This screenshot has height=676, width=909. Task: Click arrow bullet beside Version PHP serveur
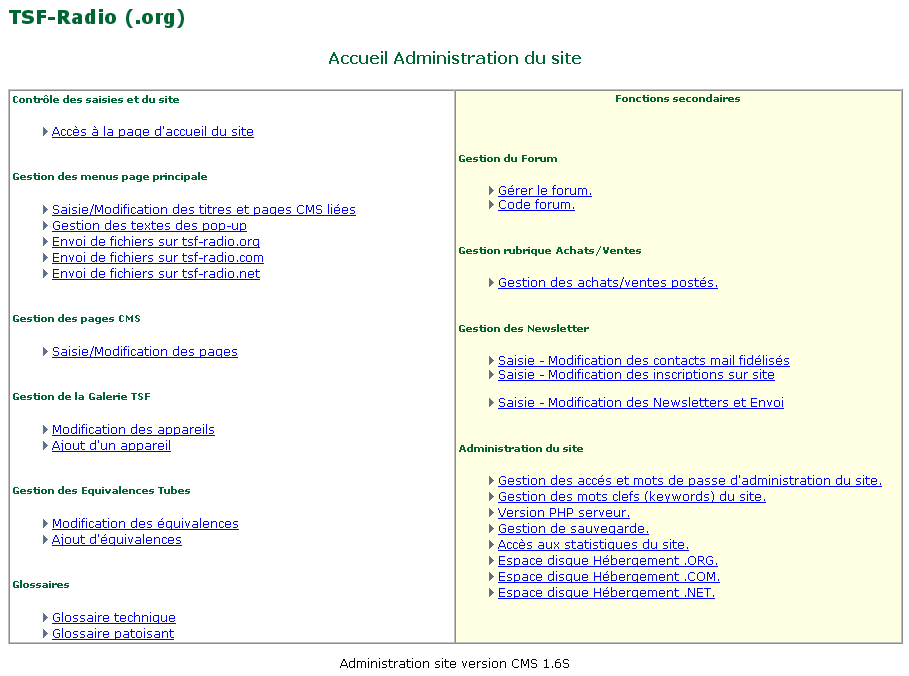[x=492, y=513]
